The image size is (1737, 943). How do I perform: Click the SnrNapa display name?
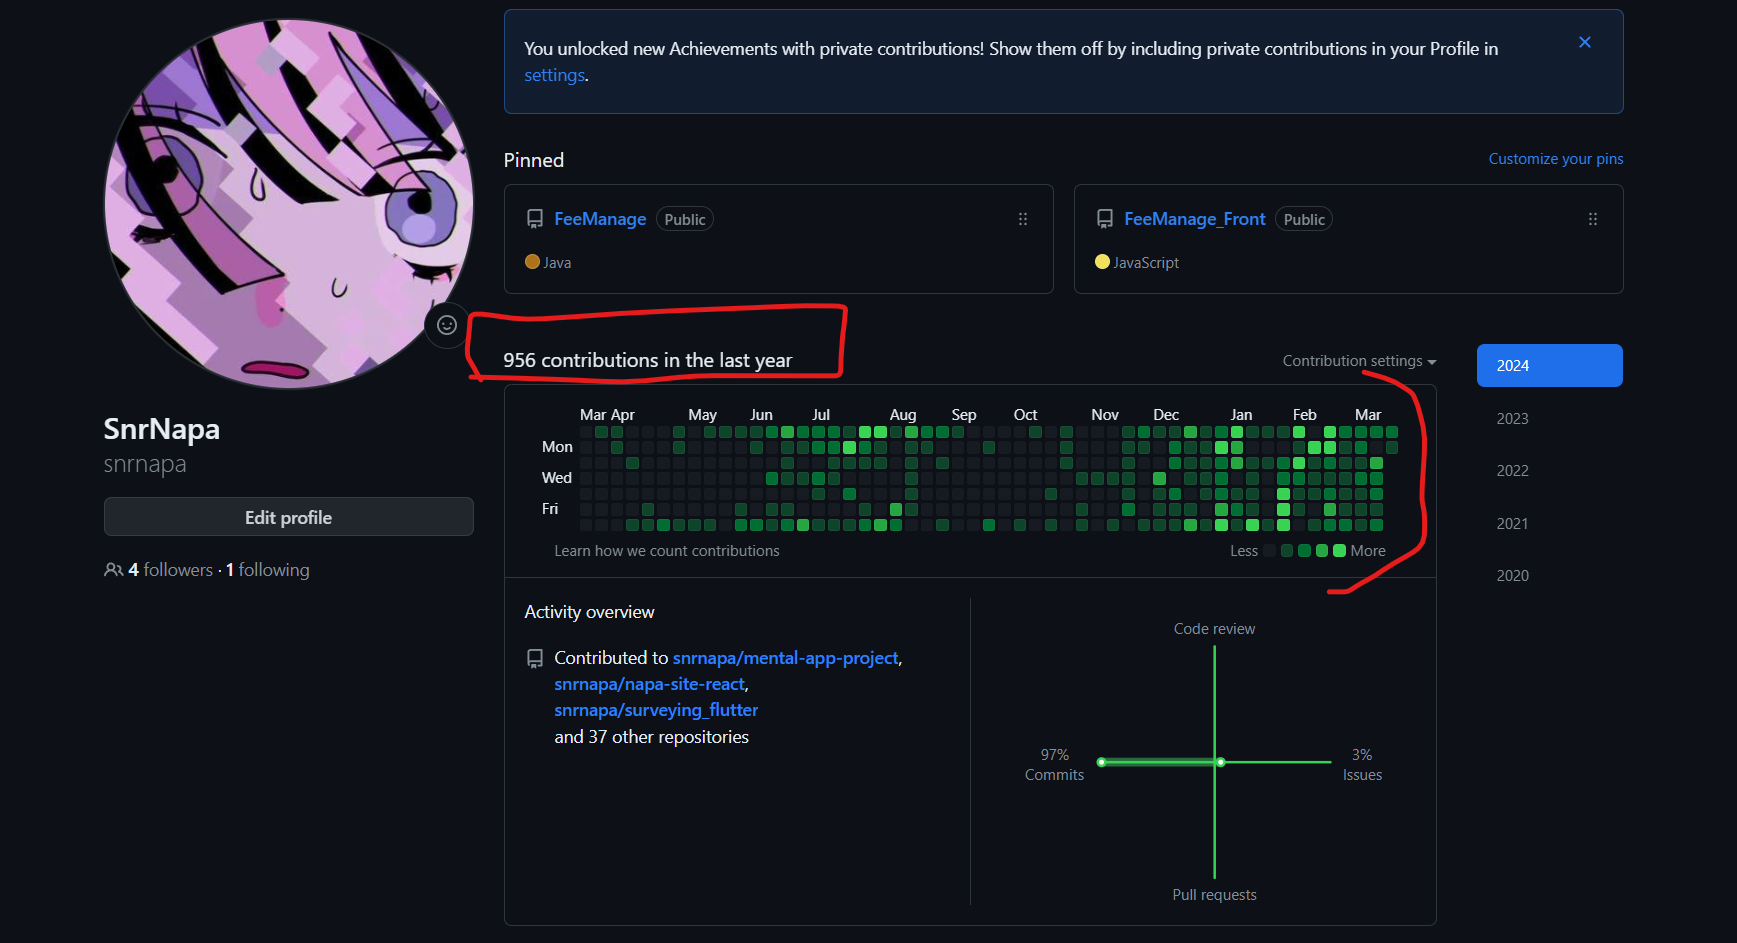(x=162, y=429)
